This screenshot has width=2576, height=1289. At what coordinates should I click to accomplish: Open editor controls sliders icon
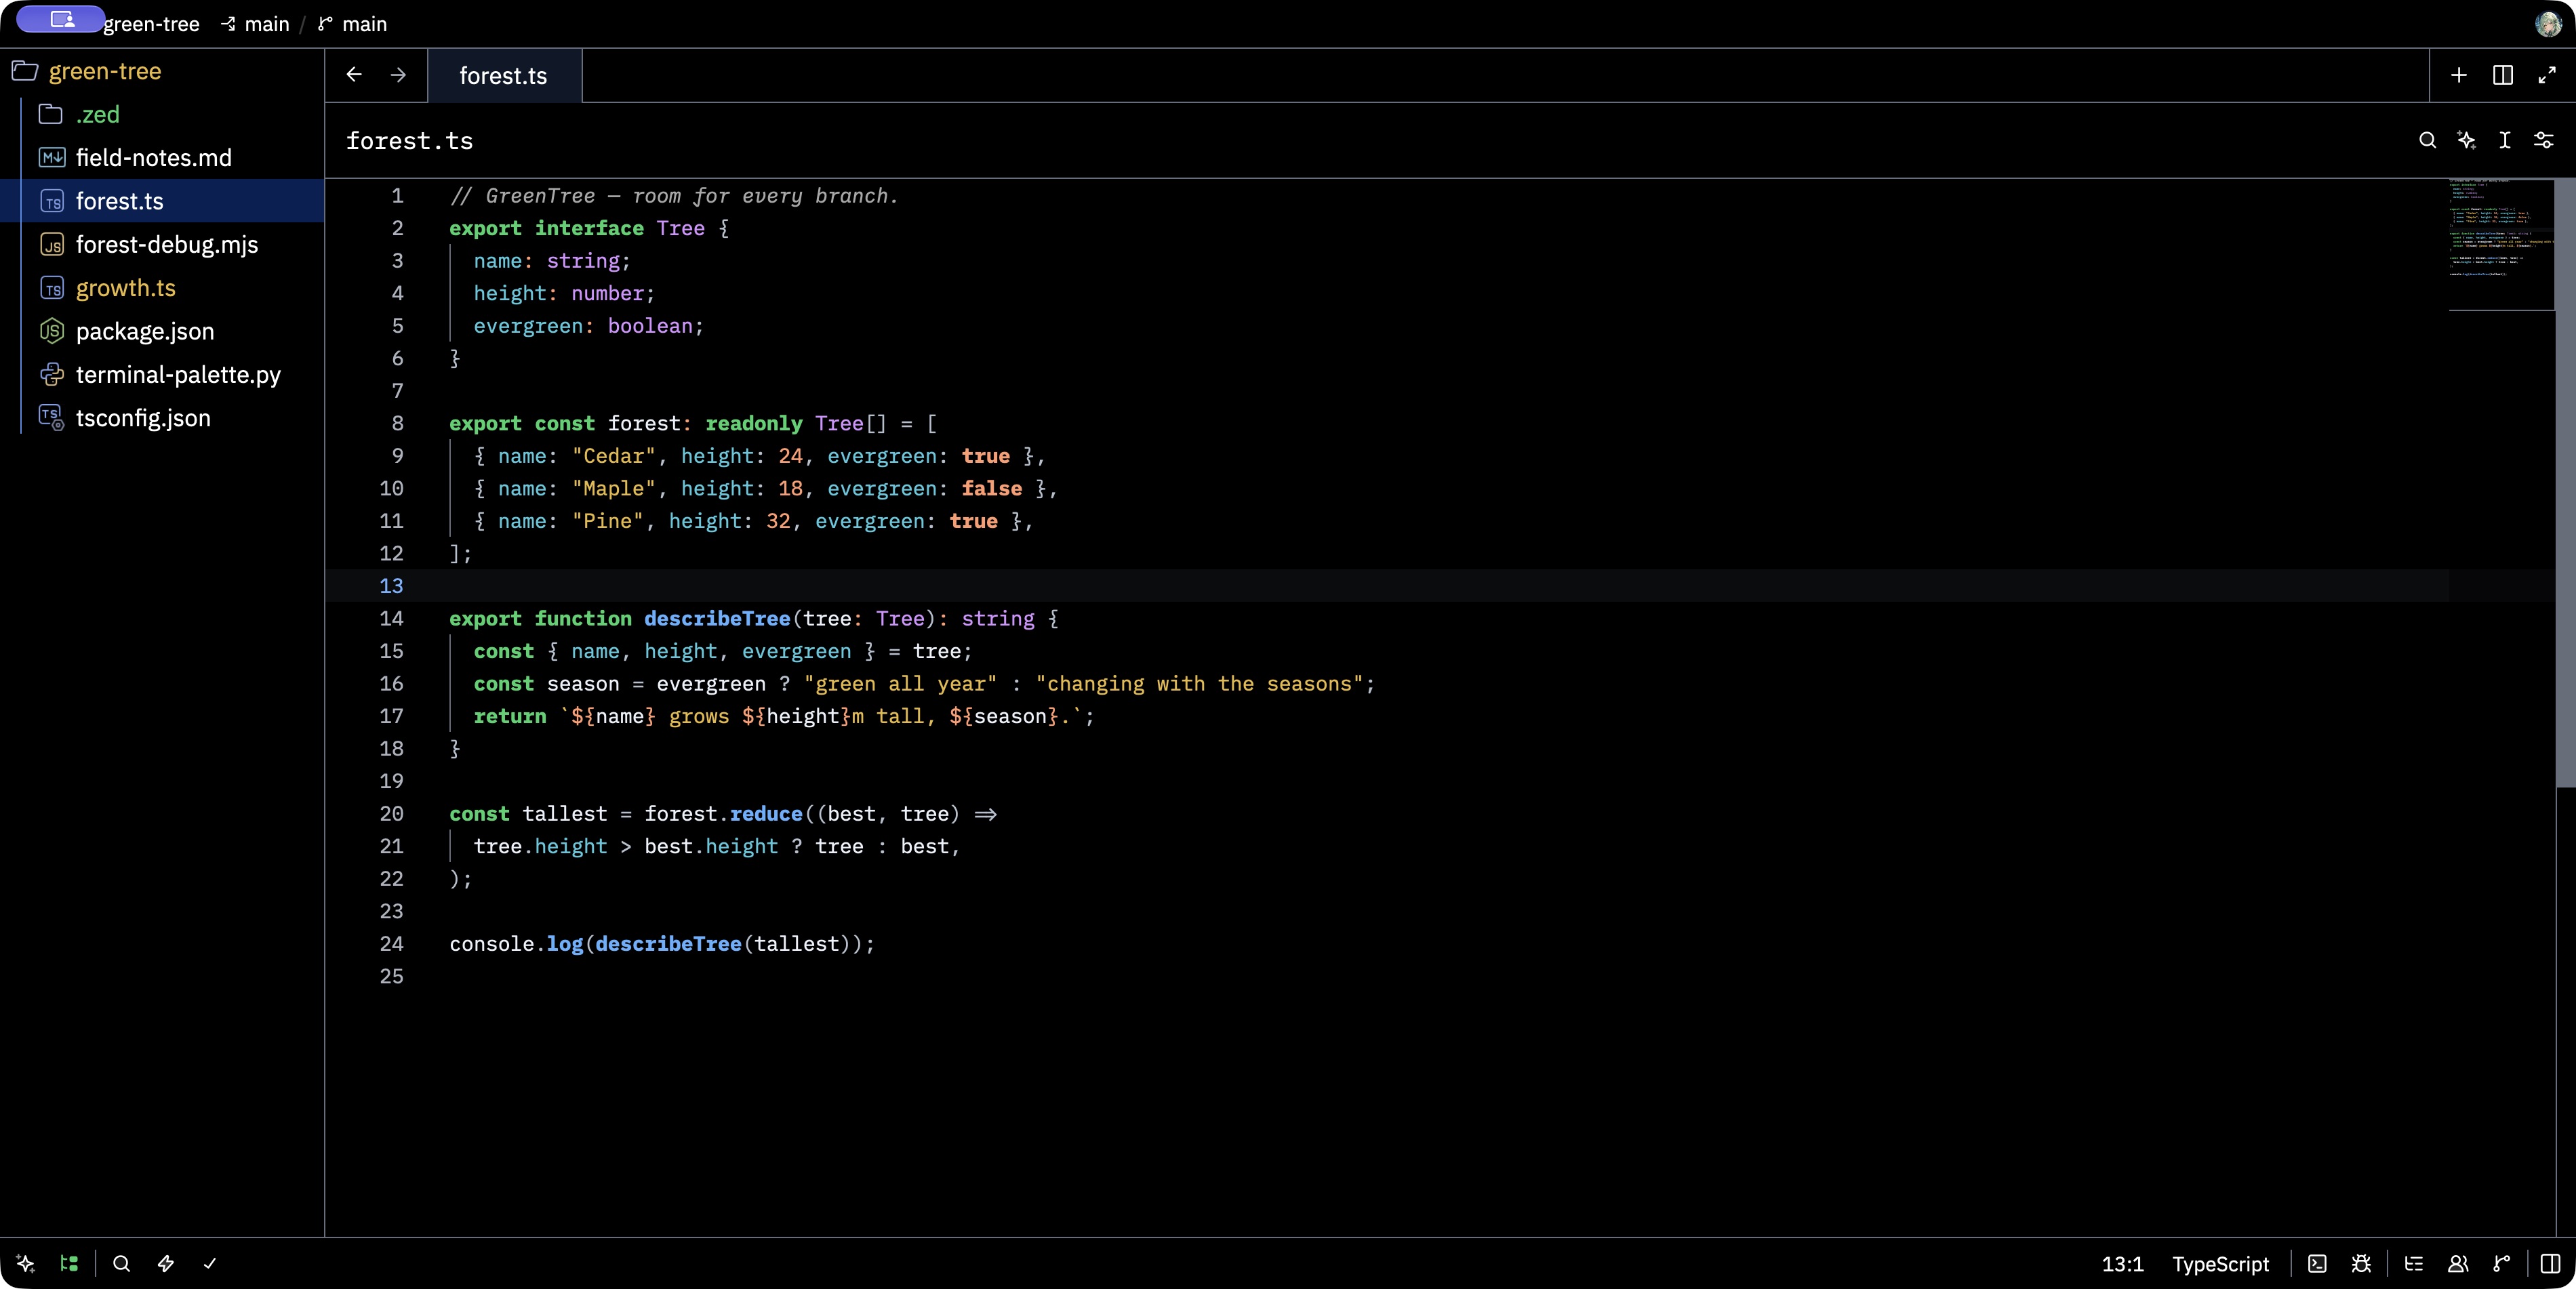2544,140
